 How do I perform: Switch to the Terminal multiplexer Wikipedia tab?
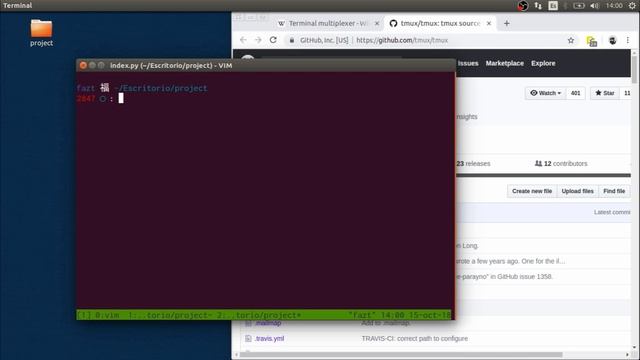tap(328, 23)
